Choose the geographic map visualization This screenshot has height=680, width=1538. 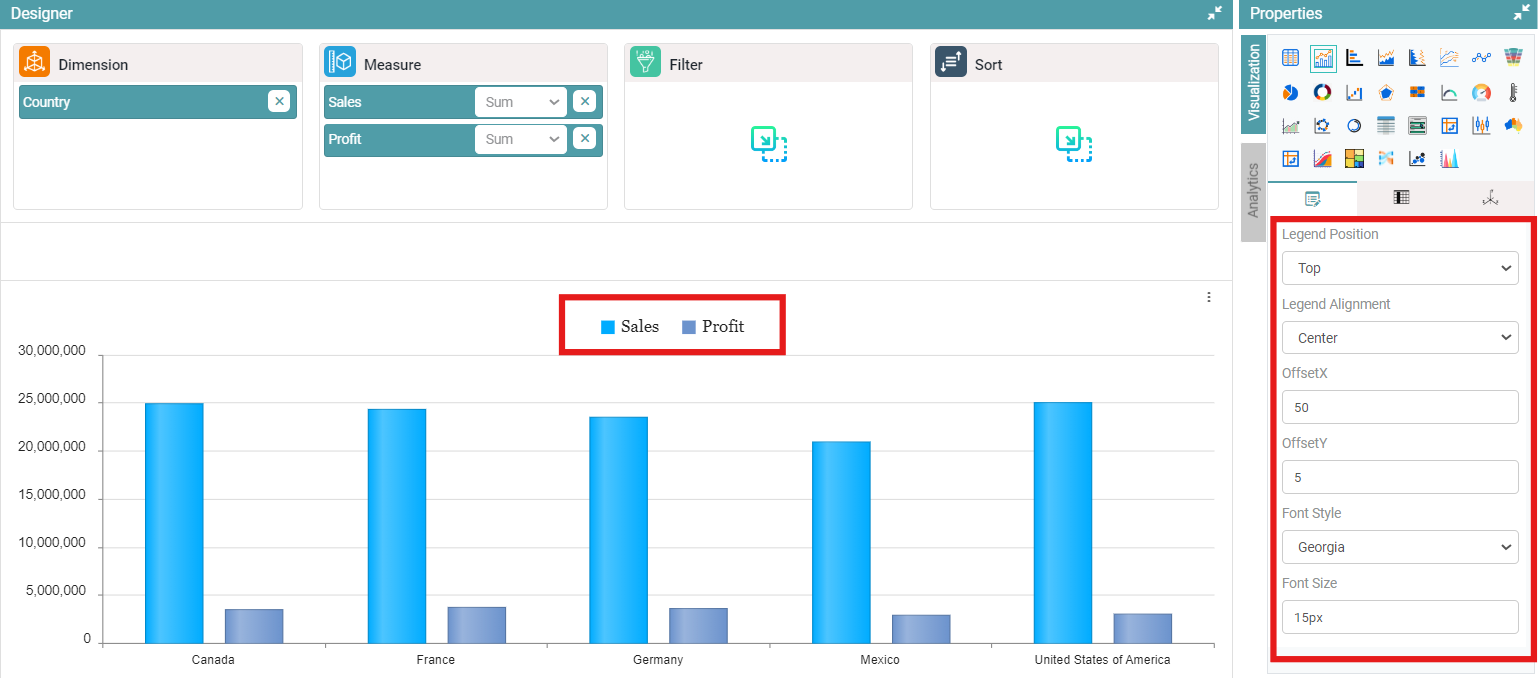pyautogui.click(x=1513, y=125)
